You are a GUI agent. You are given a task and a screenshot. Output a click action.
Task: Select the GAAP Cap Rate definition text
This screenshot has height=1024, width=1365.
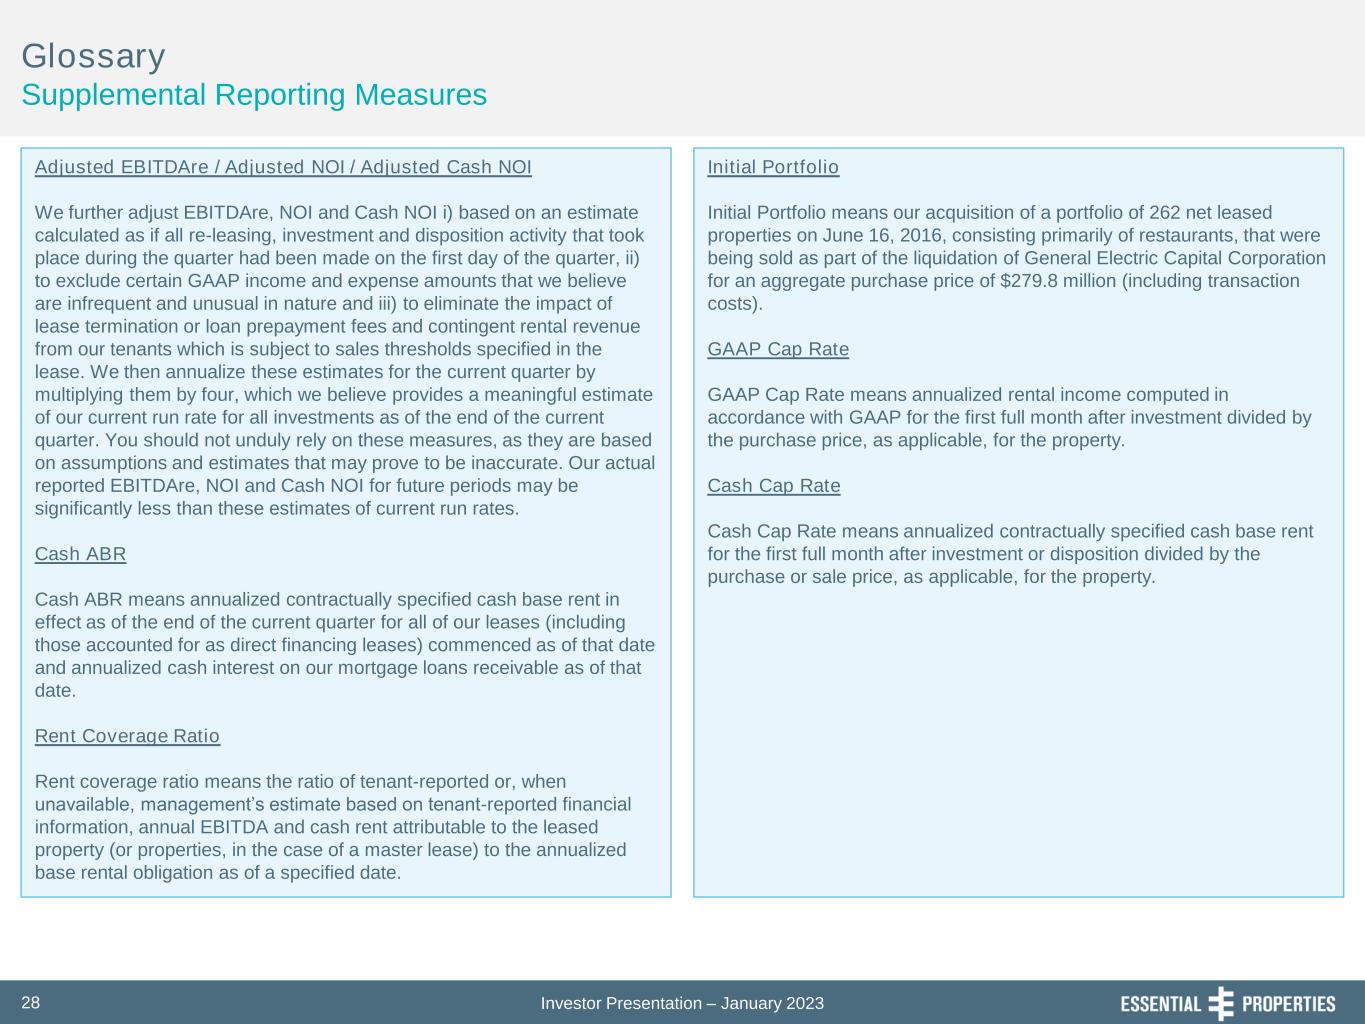pos(1009,418)
